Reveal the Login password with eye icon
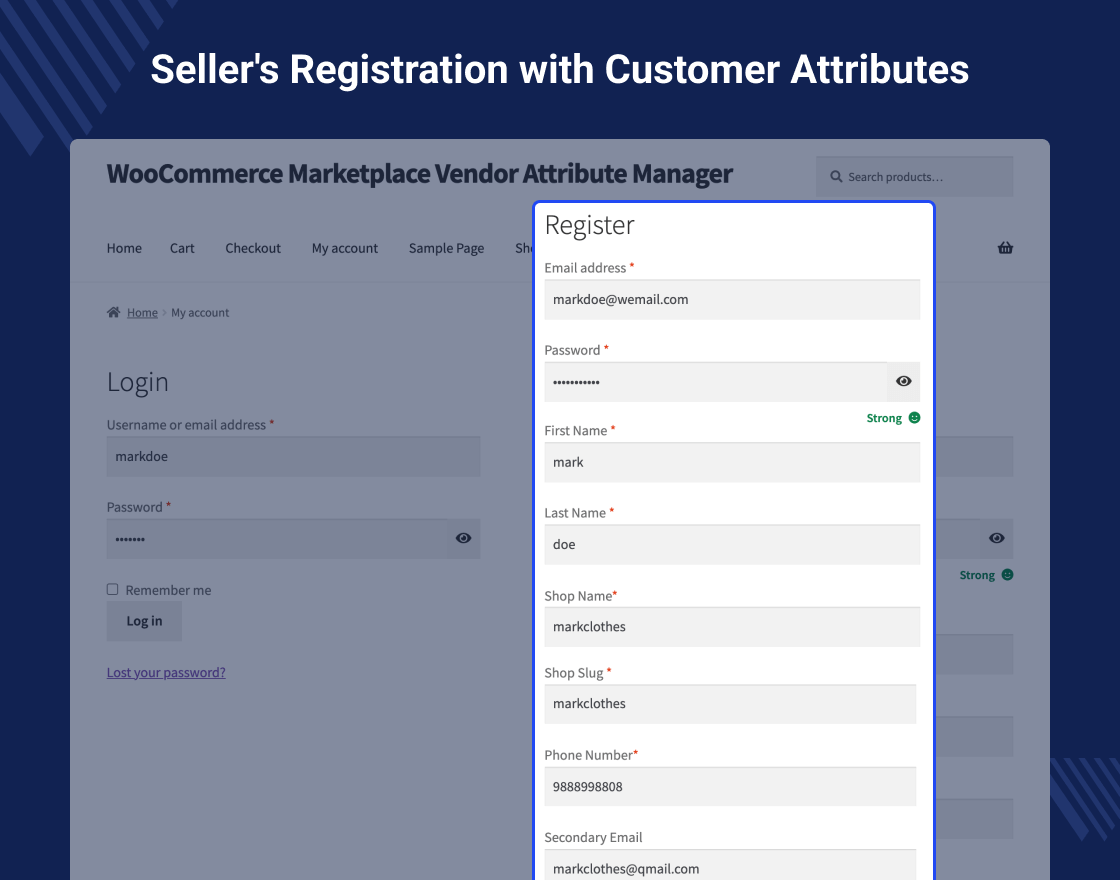The image size is (1120, 880). coord(463,538)
